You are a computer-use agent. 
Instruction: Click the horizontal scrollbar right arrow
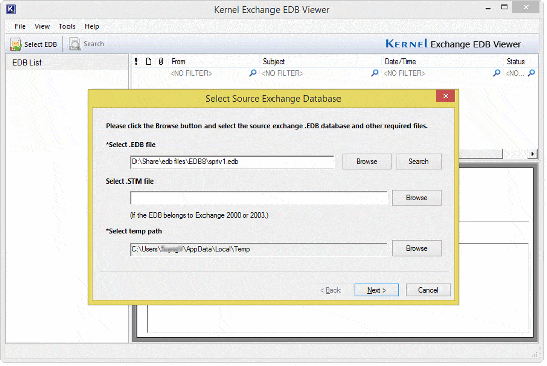click(x=532, y=154)
